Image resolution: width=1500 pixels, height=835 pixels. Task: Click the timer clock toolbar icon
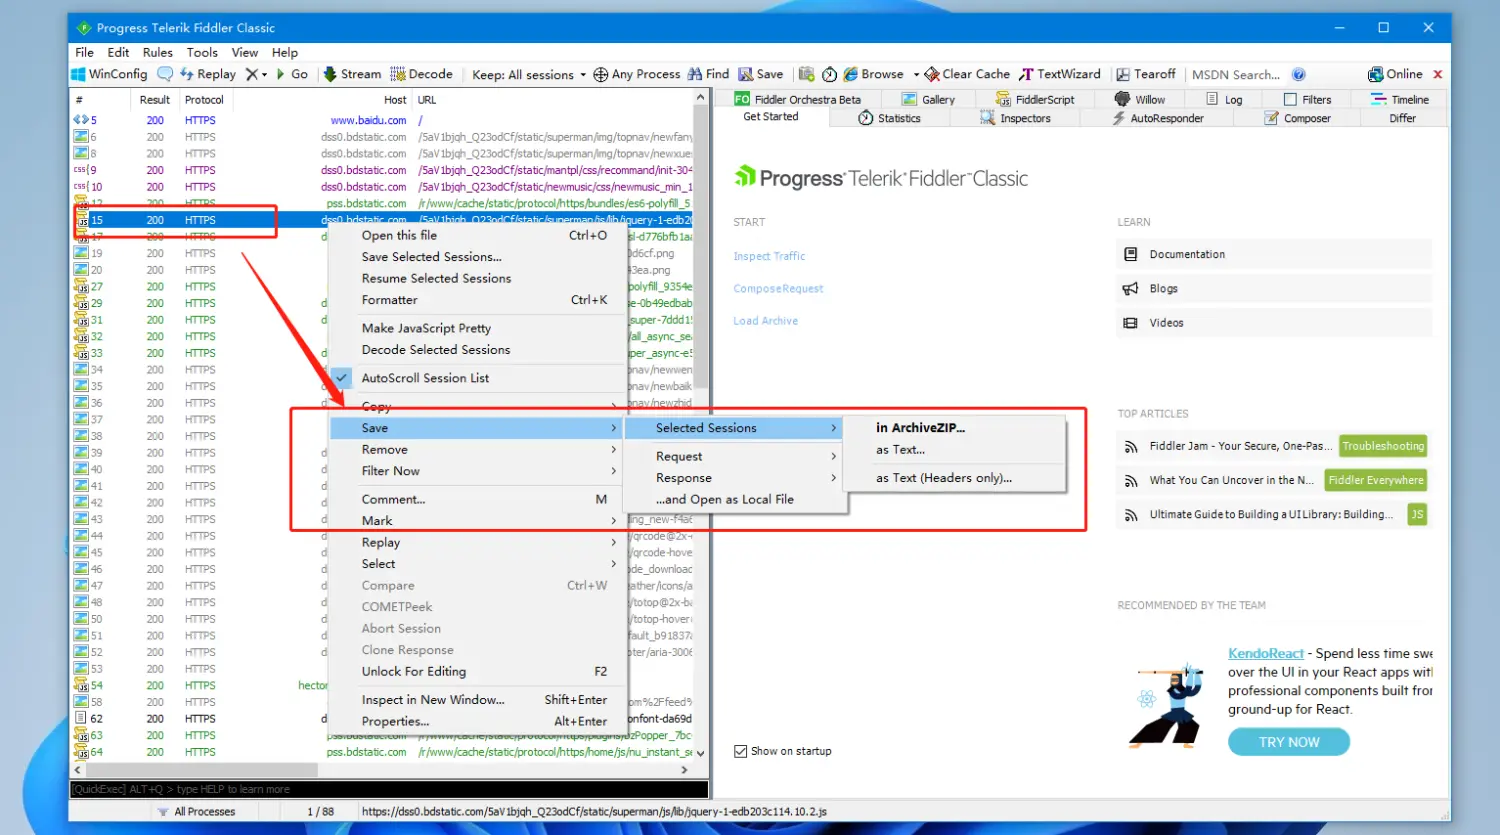(x=830, y=74)
